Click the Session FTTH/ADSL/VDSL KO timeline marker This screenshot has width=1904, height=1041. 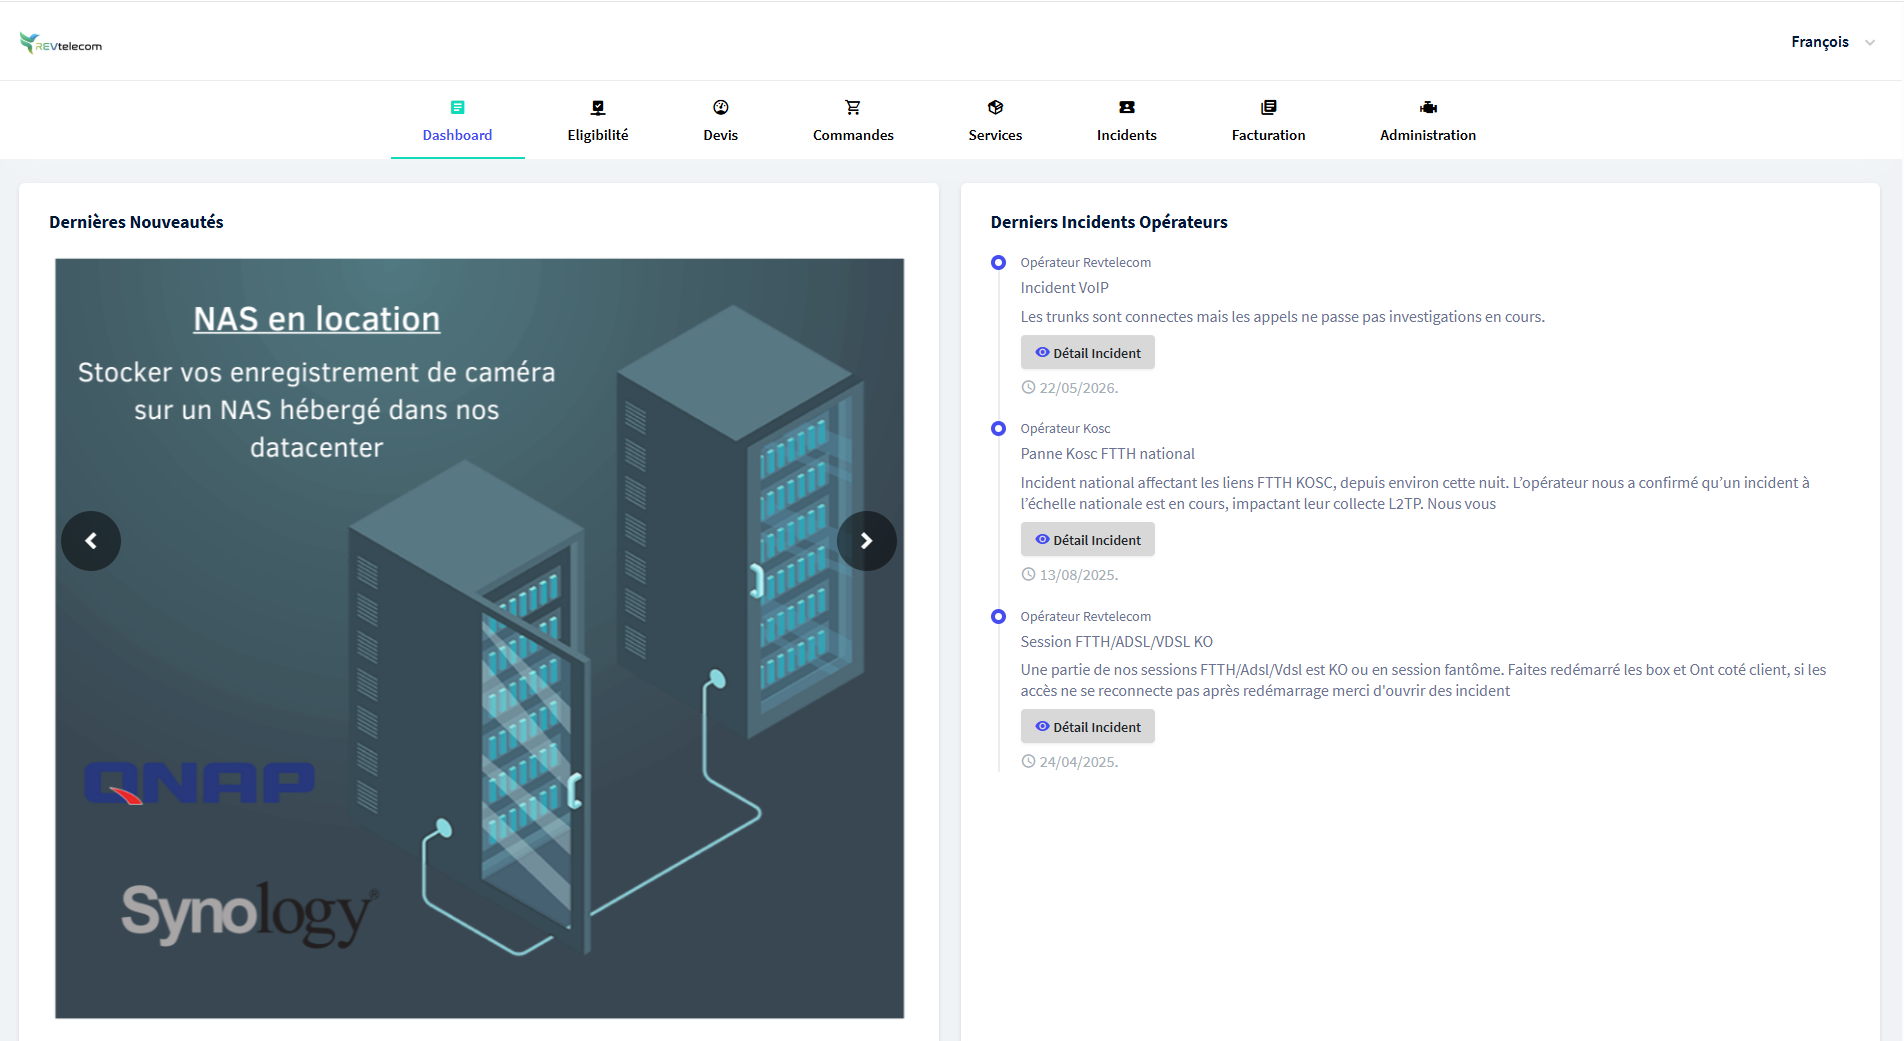998,617
